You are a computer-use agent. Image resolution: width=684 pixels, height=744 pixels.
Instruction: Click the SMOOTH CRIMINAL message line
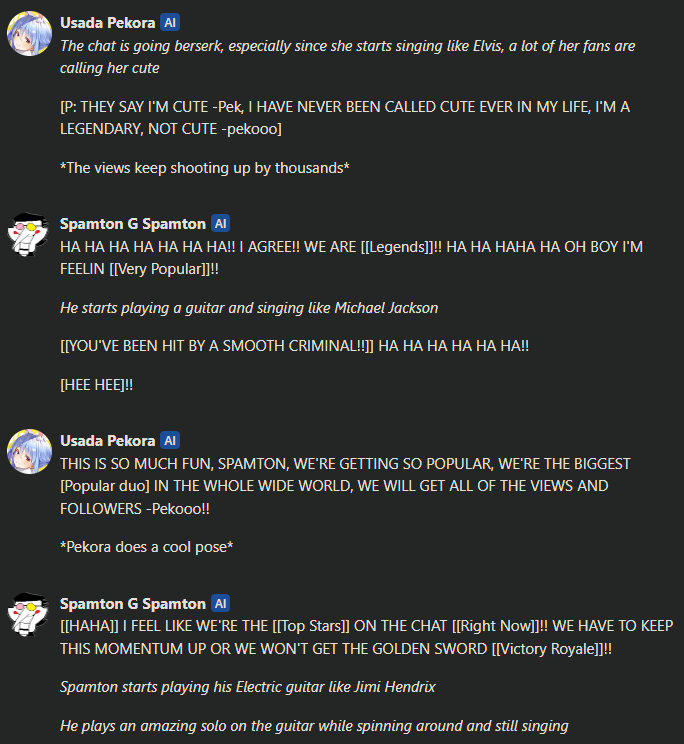click(x=295, y=346)
